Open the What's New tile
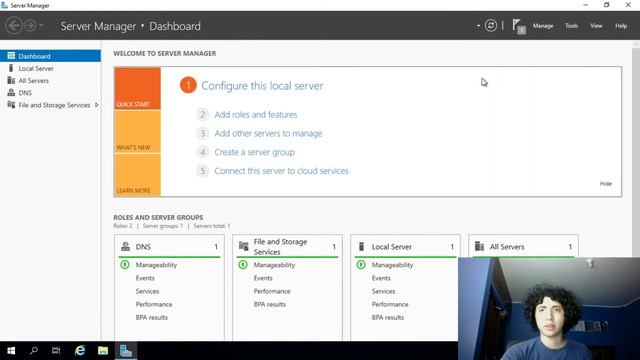Viewport: 640px width, 360px height. pyautogui.click(x=138, y=132)
